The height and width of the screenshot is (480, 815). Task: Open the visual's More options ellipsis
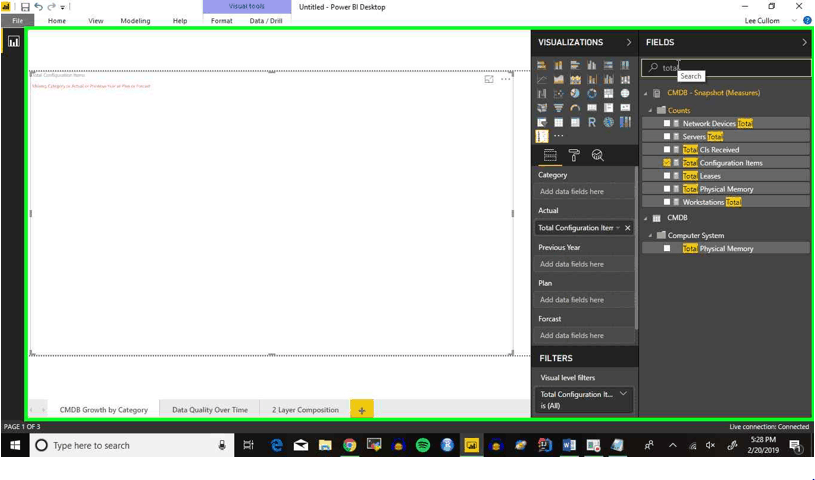(505, 79)
